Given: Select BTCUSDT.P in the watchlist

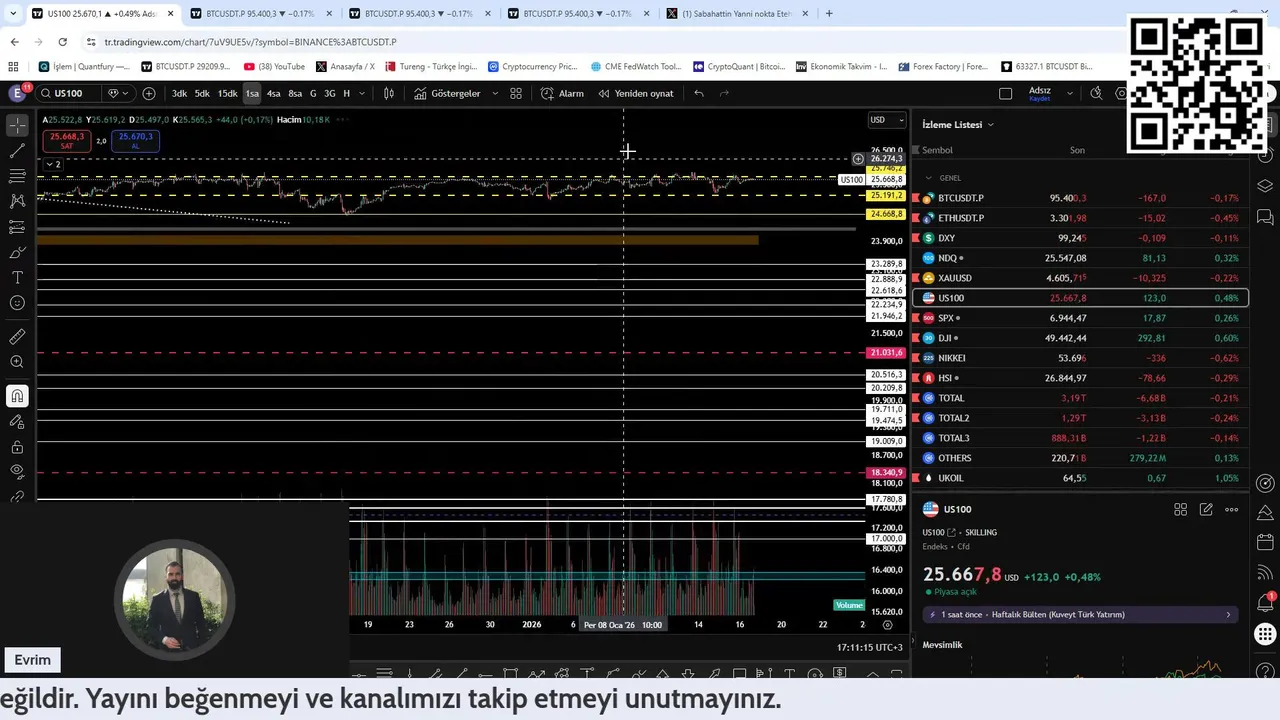Looking at the screenshot, I should coord(1080,198).
